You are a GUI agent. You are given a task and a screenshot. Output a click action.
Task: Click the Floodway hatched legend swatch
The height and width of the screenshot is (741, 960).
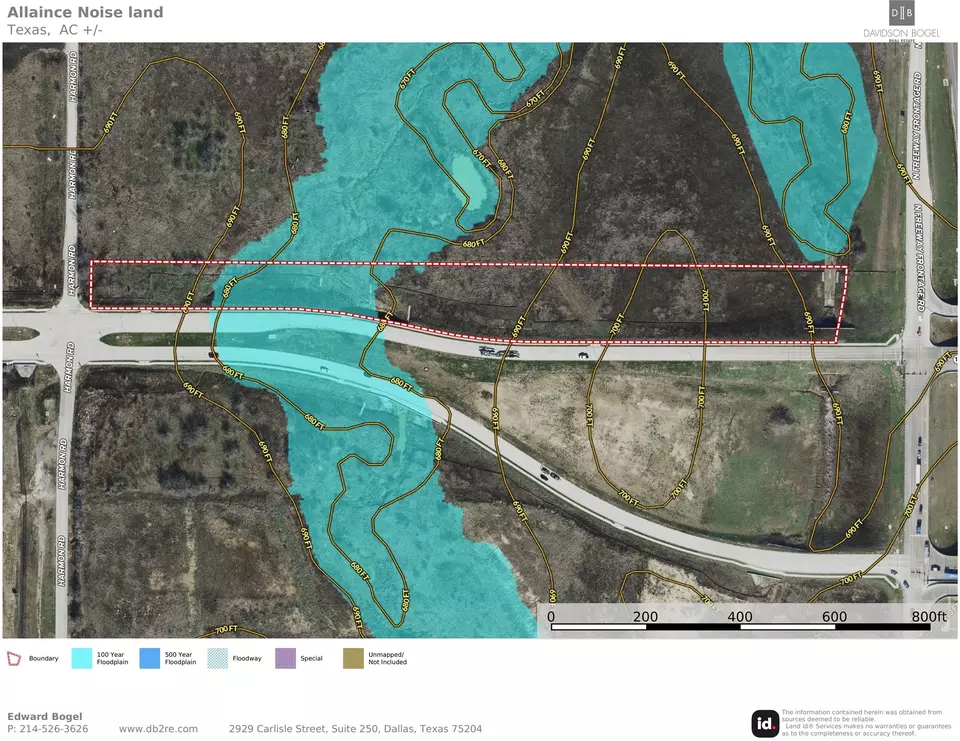click(x=217, y=658)
